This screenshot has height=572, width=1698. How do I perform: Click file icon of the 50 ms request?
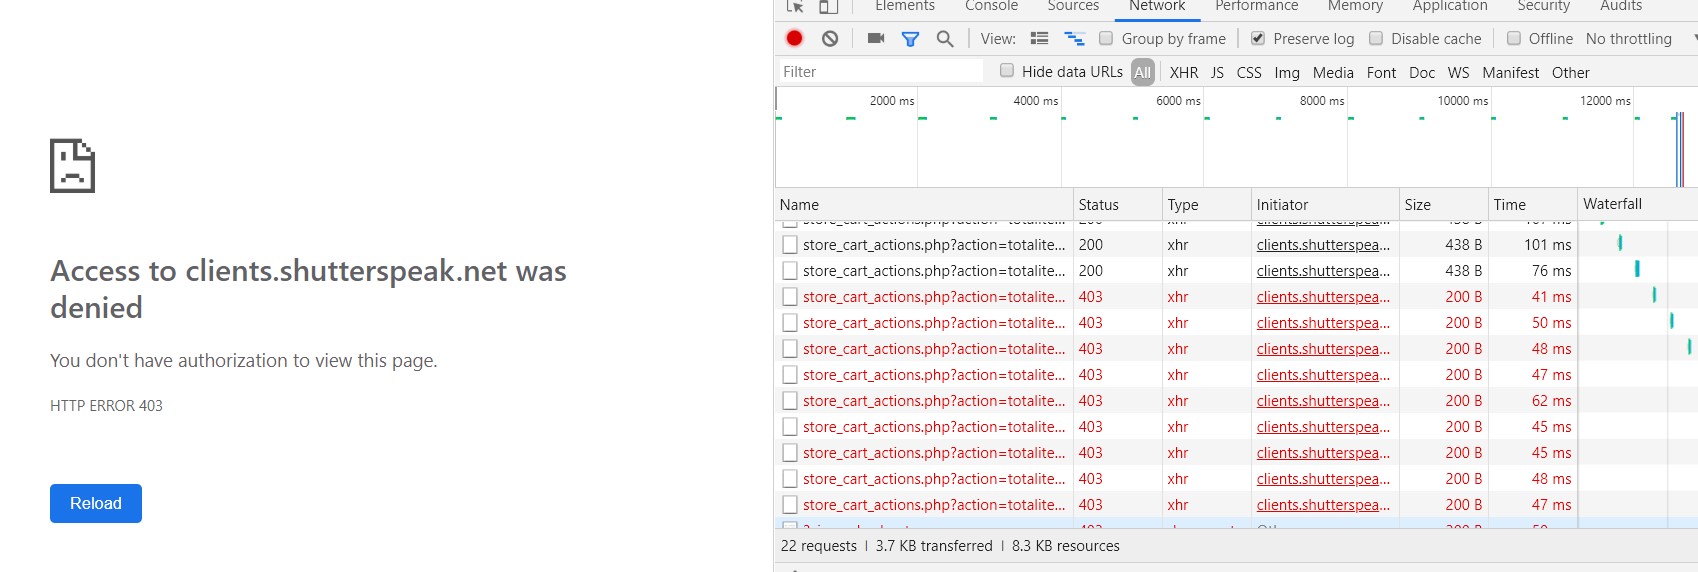point(790,322)
